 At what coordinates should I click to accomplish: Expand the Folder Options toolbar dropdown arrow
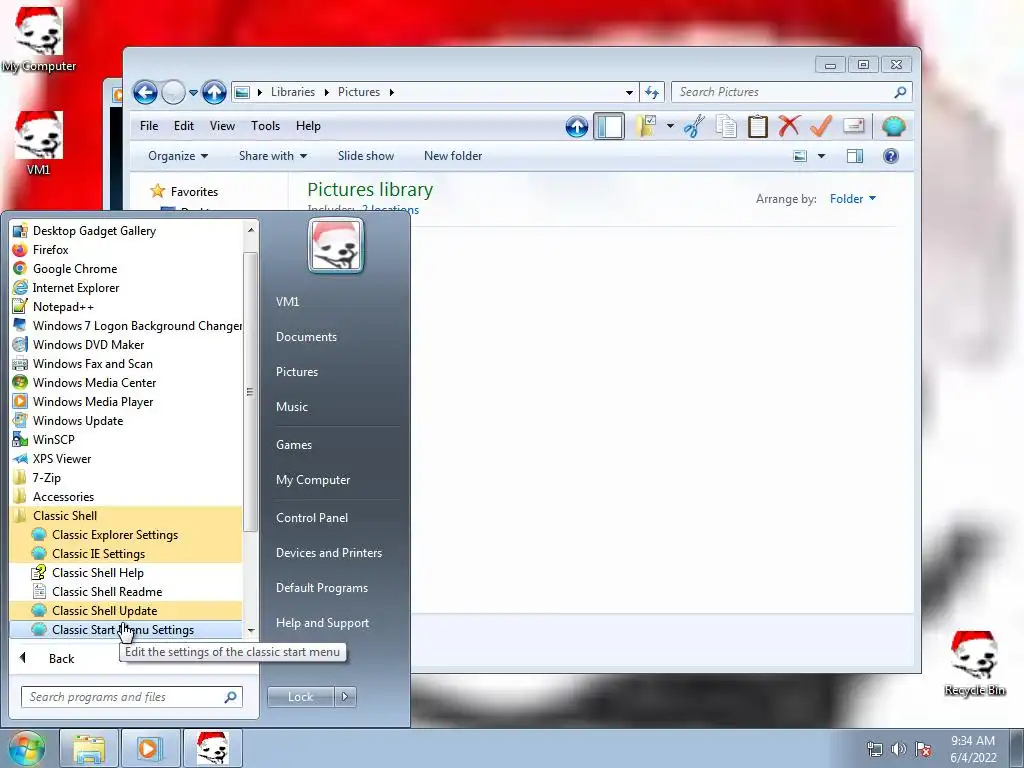pos(670,126)
